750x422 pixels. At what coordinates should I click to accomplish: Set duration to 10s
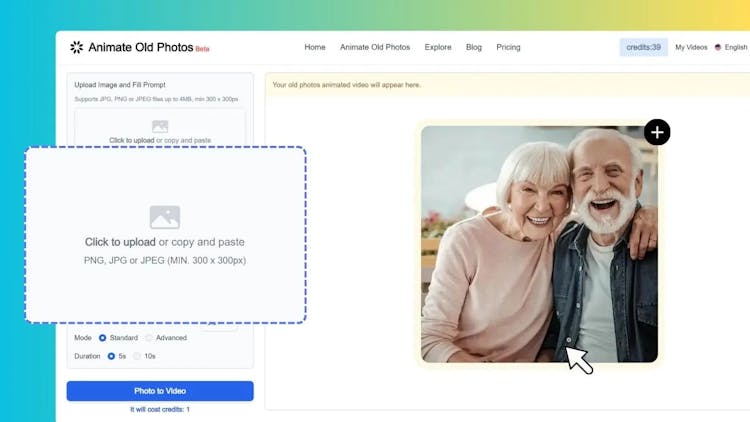coord(138,356)
